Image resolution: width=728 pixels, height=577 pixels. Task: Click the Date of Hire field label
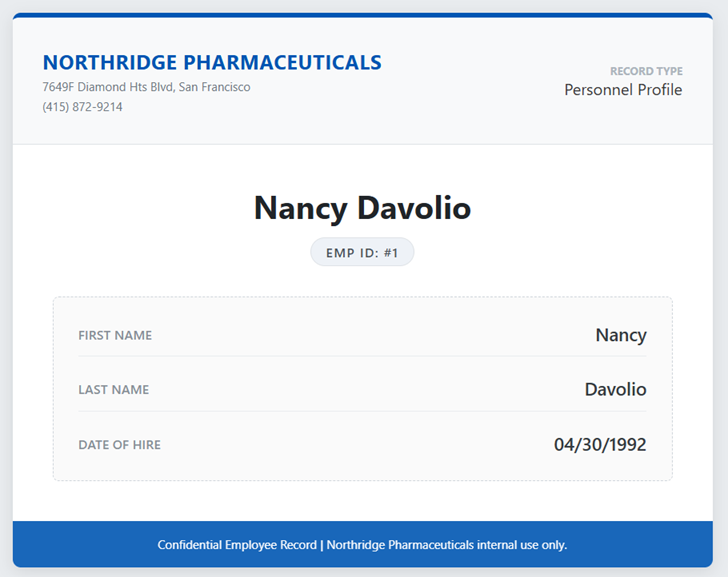tap(119, 445)
